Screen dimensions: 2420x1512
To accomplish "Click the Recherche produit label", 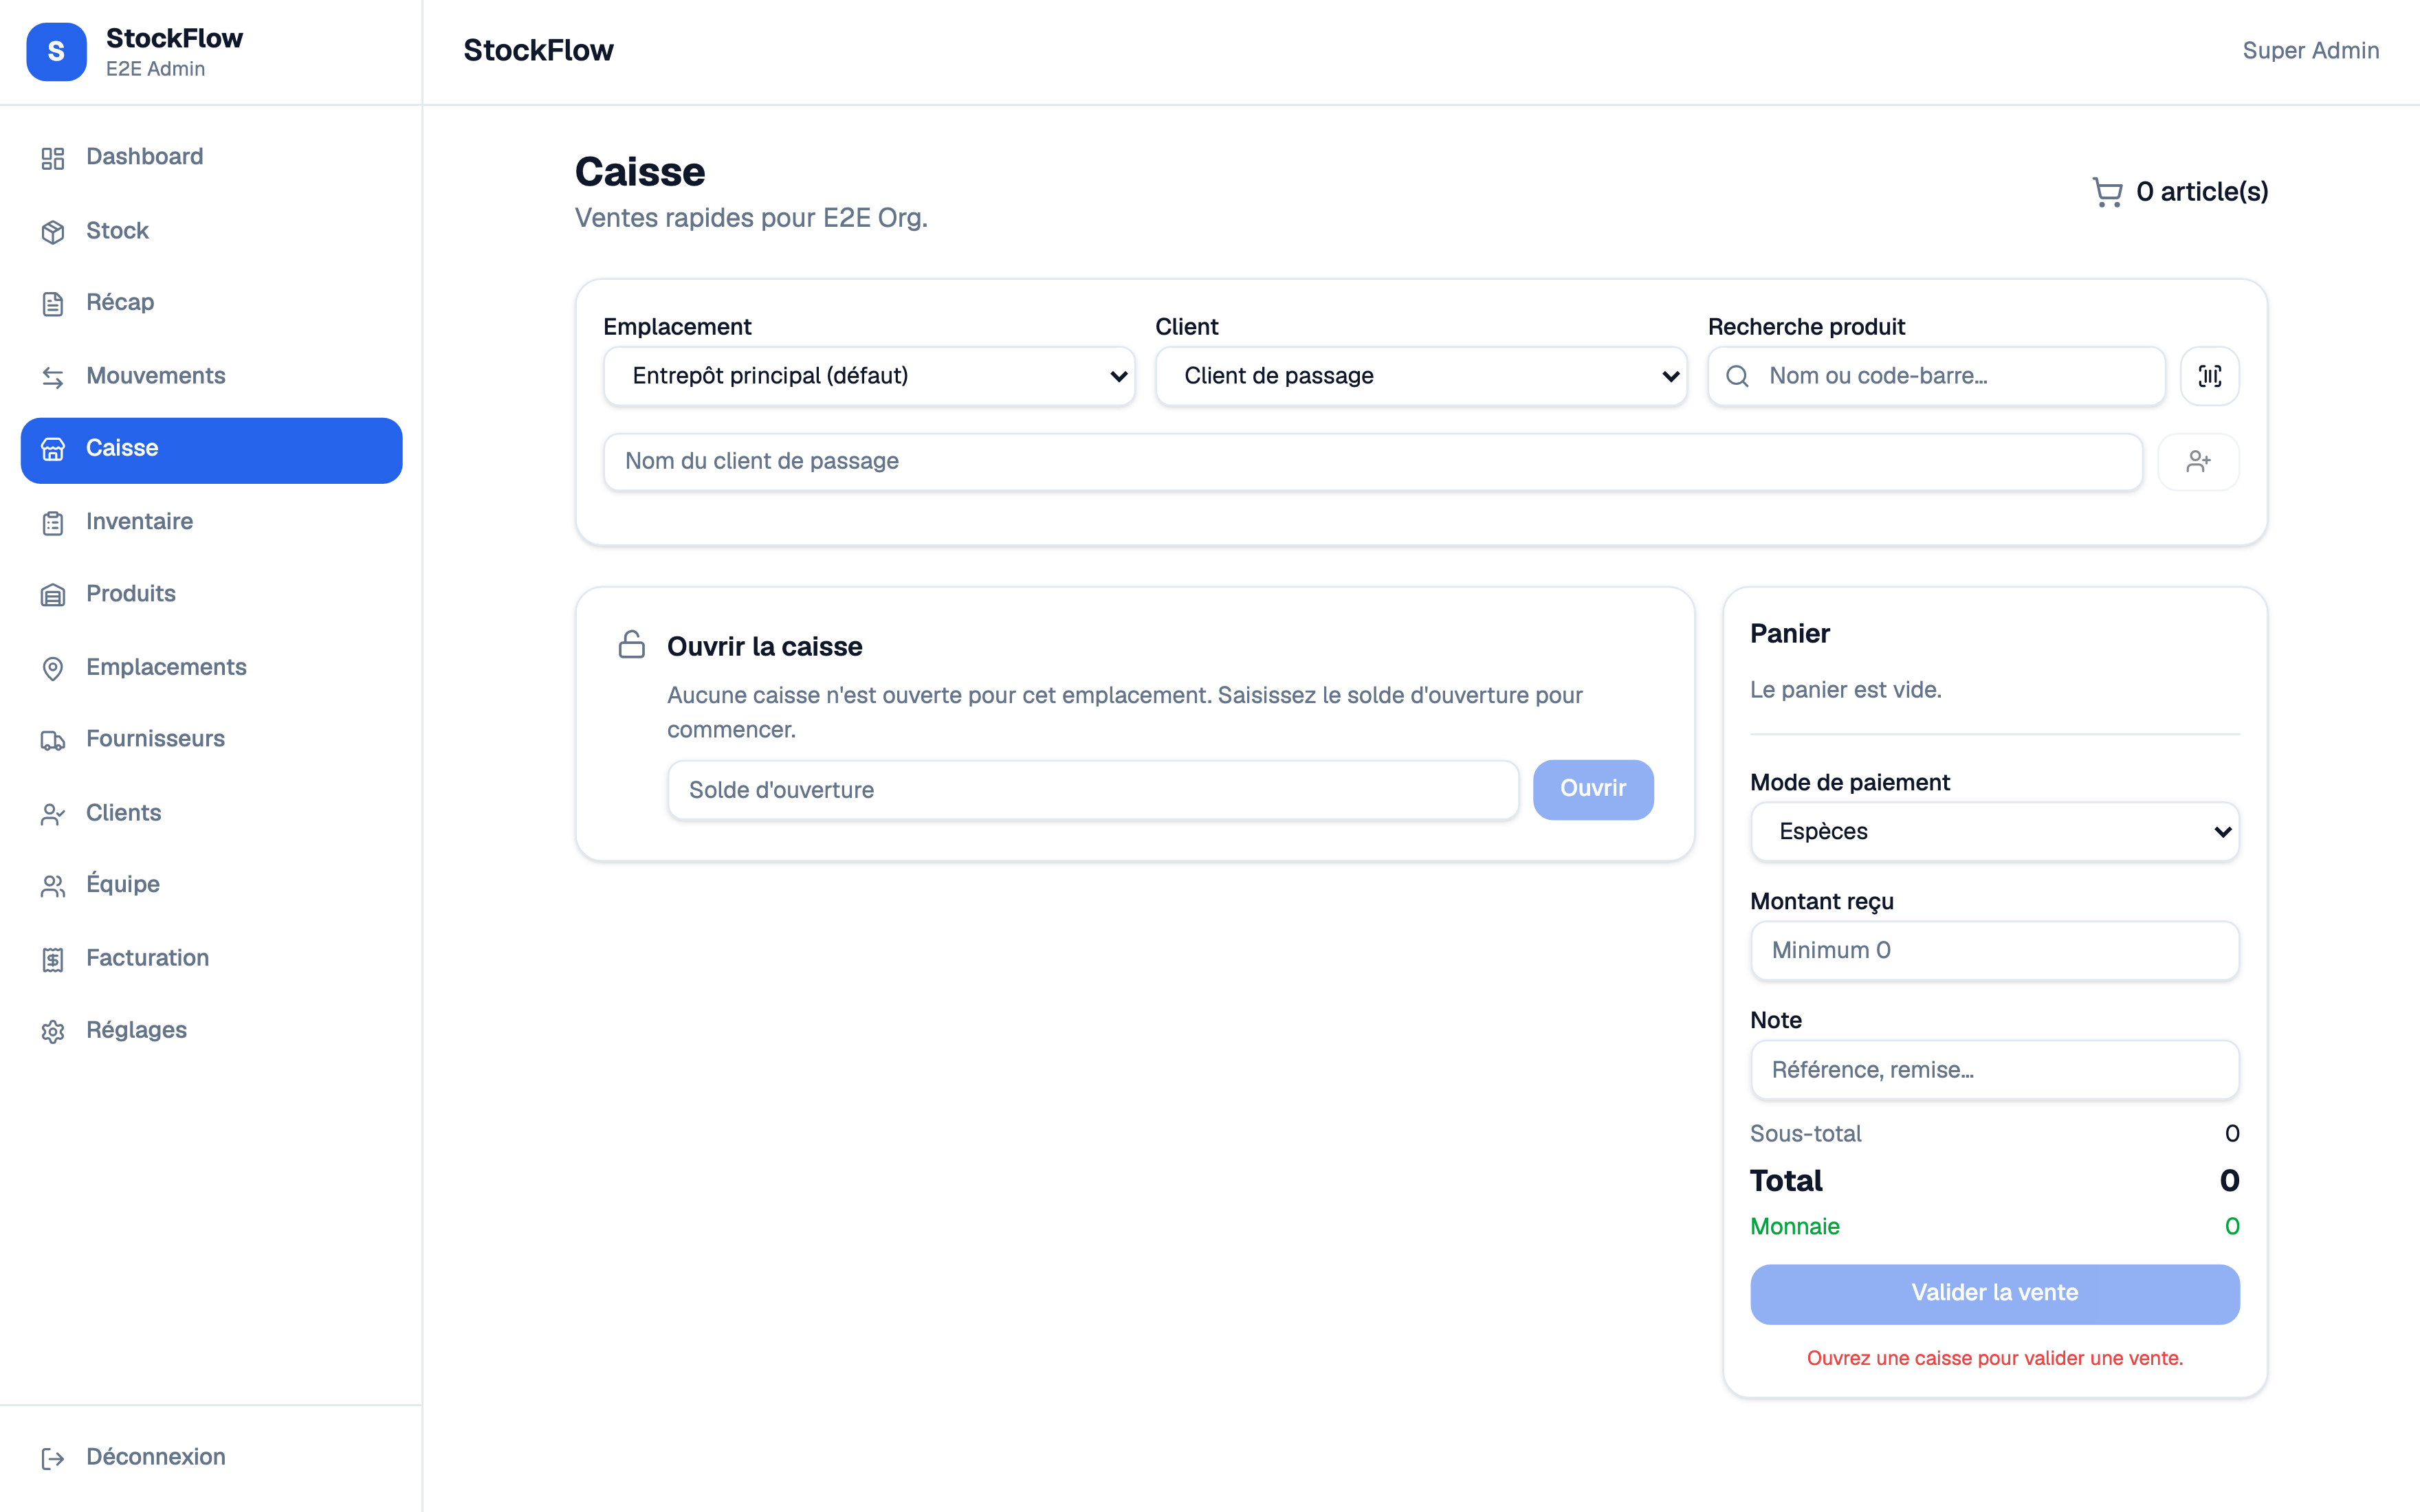I will [x=1806, y=327].
